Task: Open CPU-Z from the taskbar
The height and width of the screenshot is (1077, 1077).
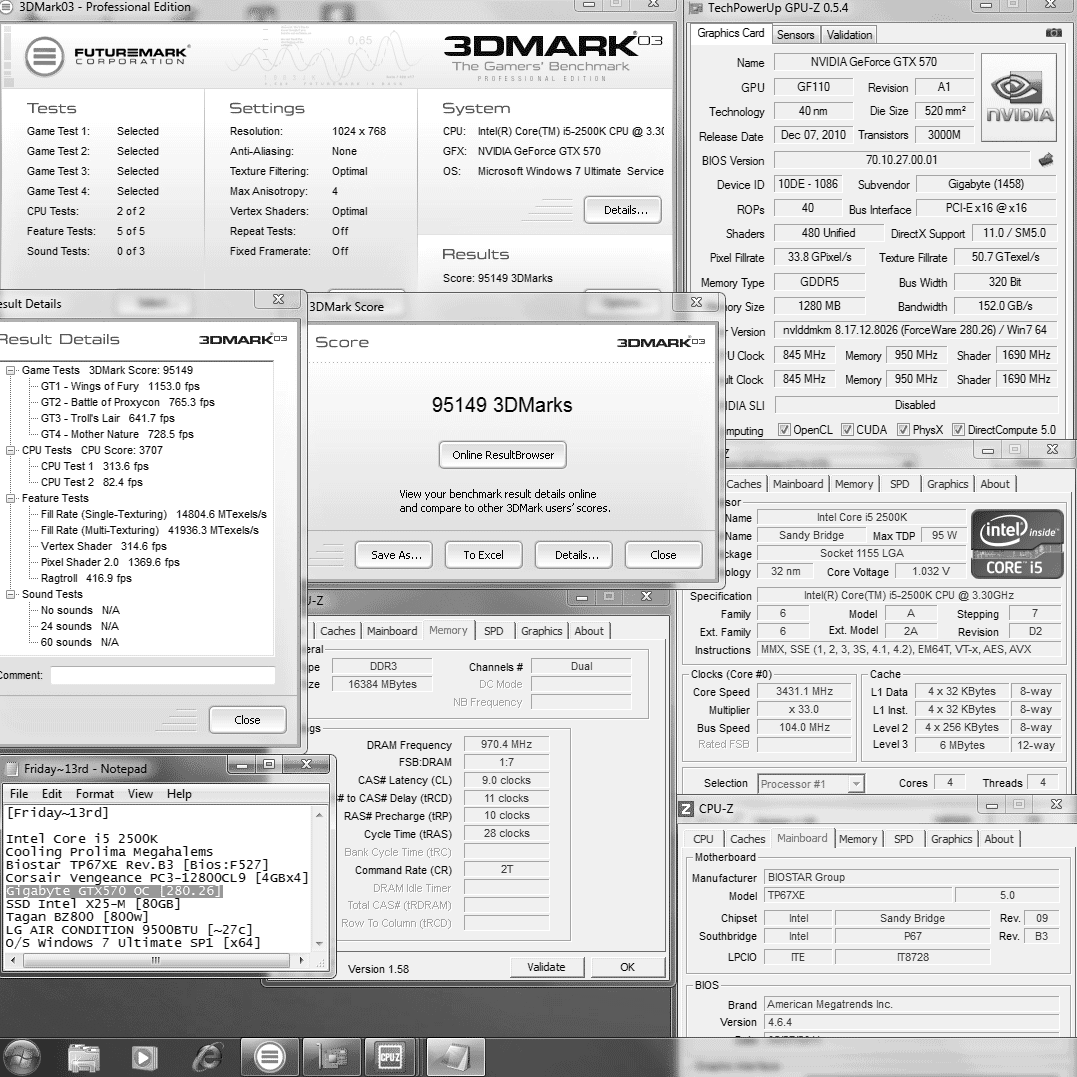Action: coord(389,1056)
